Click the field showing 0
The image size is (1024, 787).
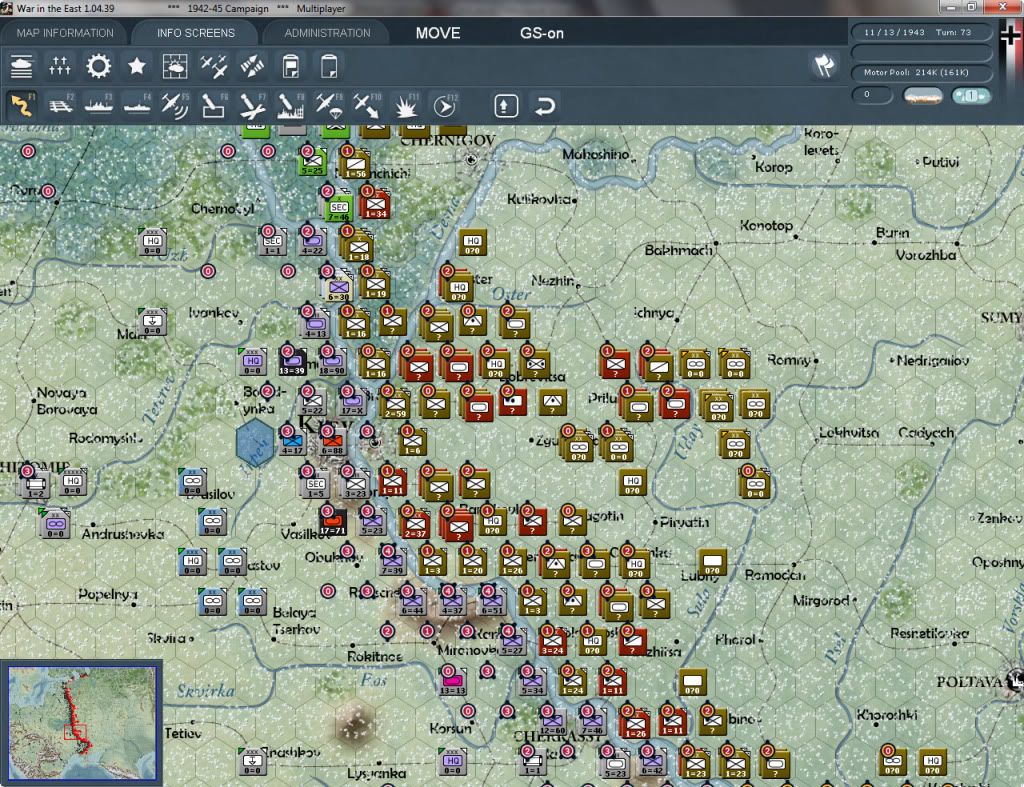coord(872,95)
